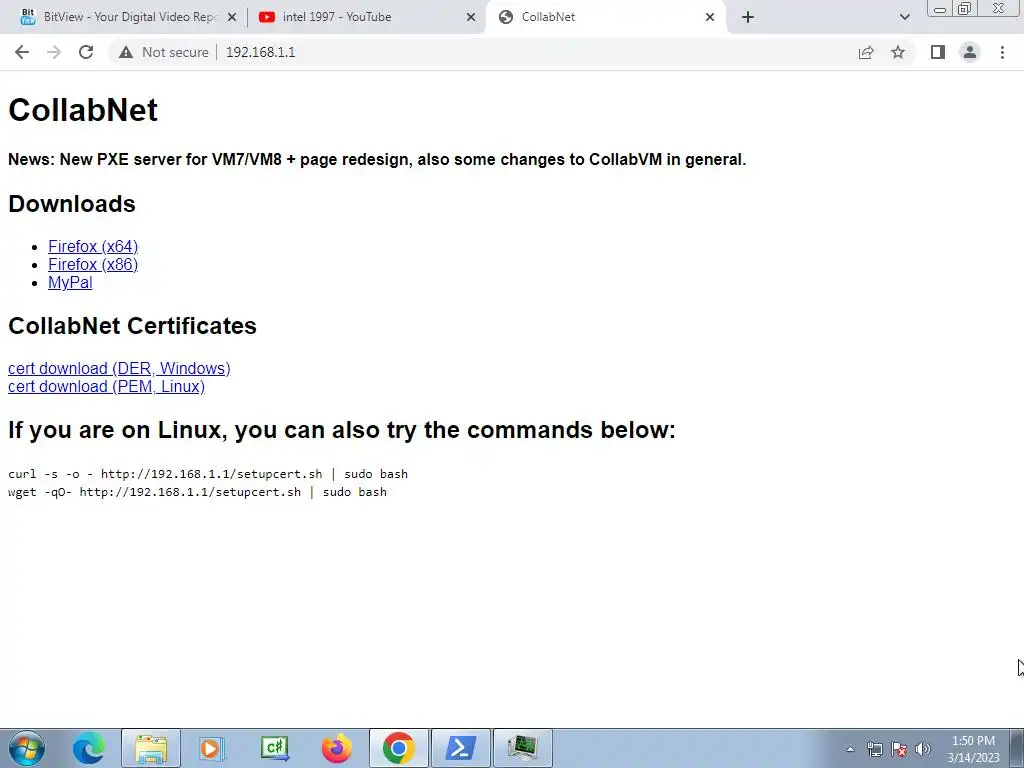Close the intel 1997 YouTube tab

[471, 17]
